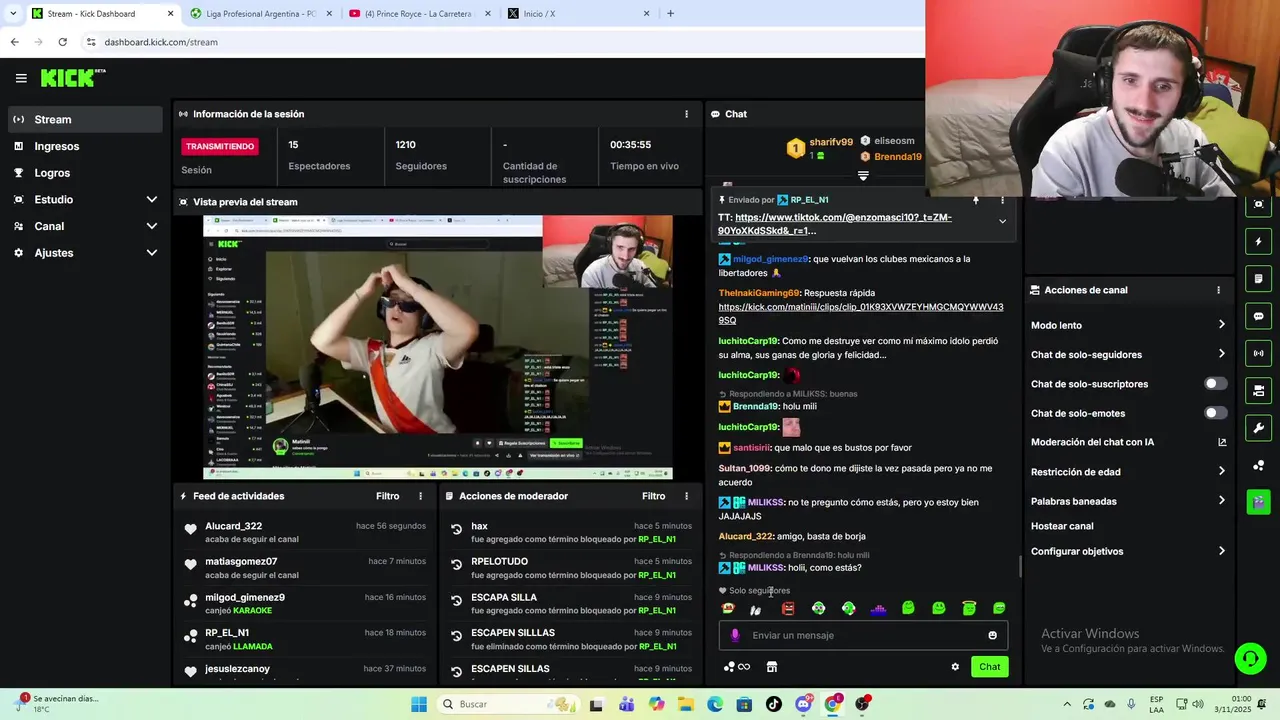
Task: Insert the red angry face emote
Action: [x=788, y=608]
